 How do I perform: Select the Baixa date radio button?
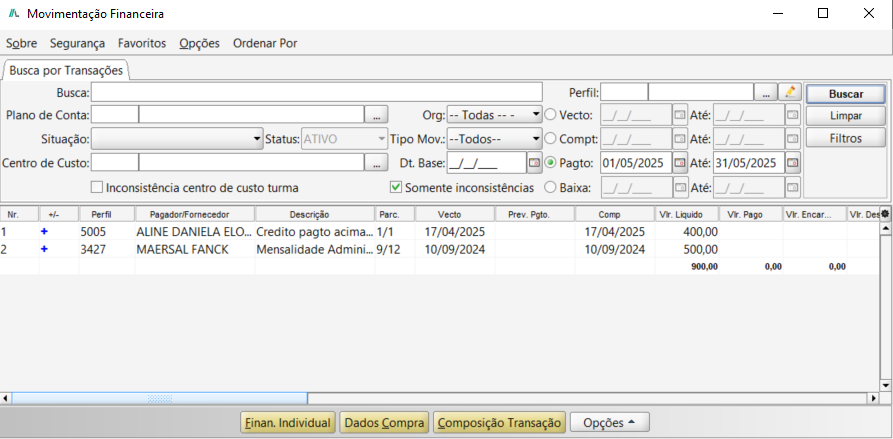550,187
